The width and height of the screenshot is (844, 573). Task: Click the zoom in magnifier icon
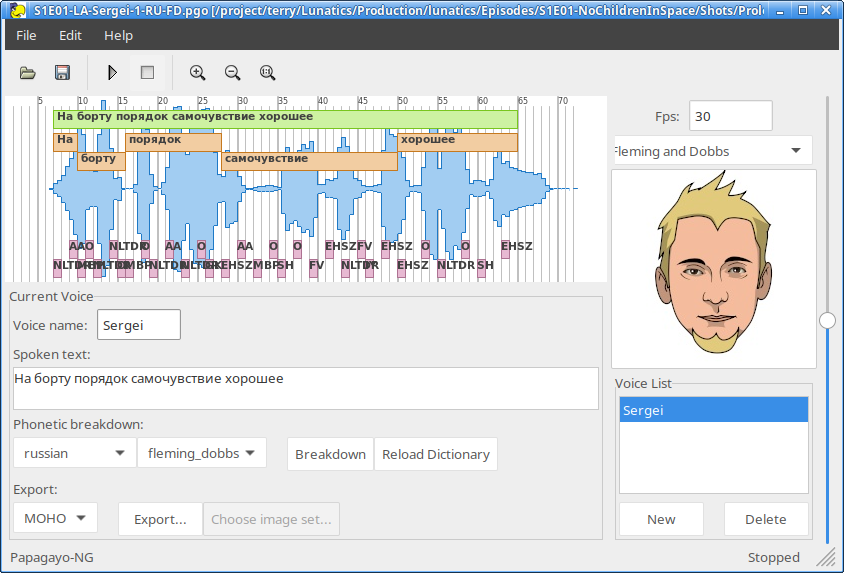tap(198, 73)
